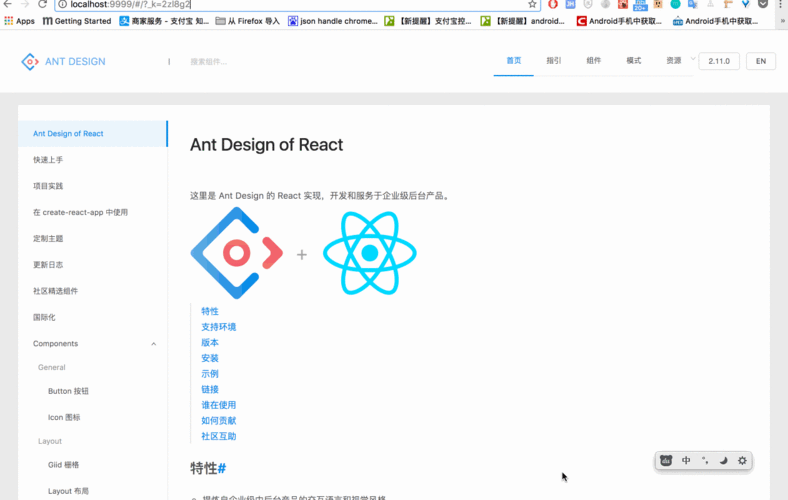The width and height of the screenshot is (788, 500).
Task: Open 社区精选组件 in the sidebar
Action: 93,291
